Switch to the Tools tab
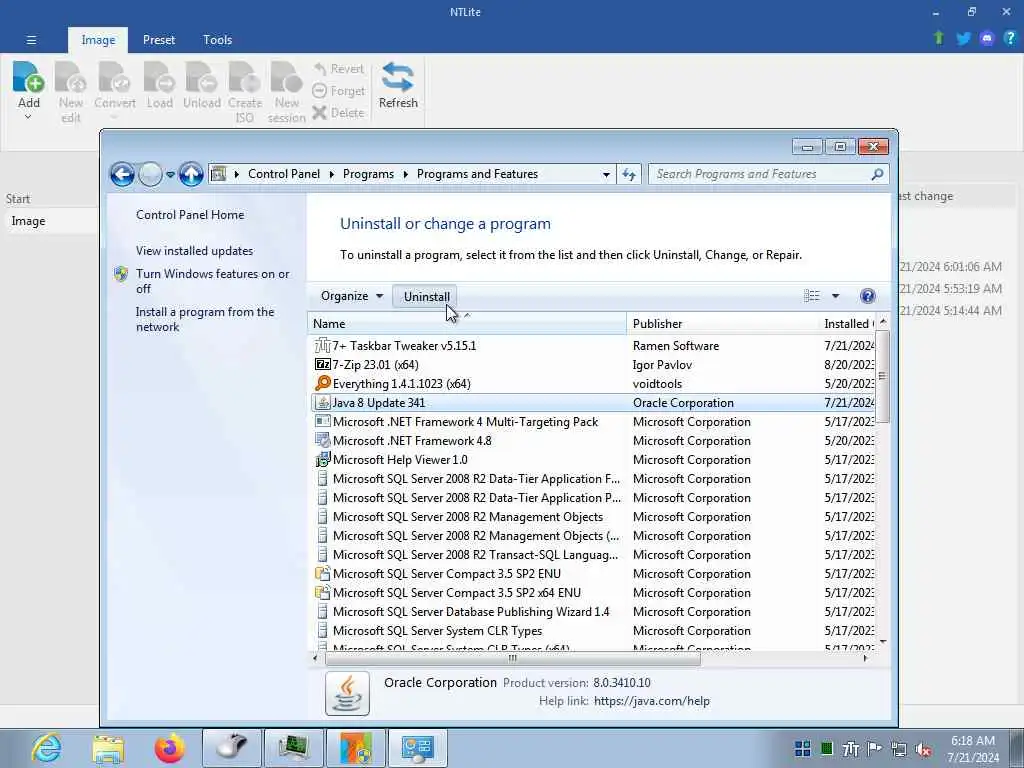The width and height of the screenshot is (1024, 768). (217, 40)
